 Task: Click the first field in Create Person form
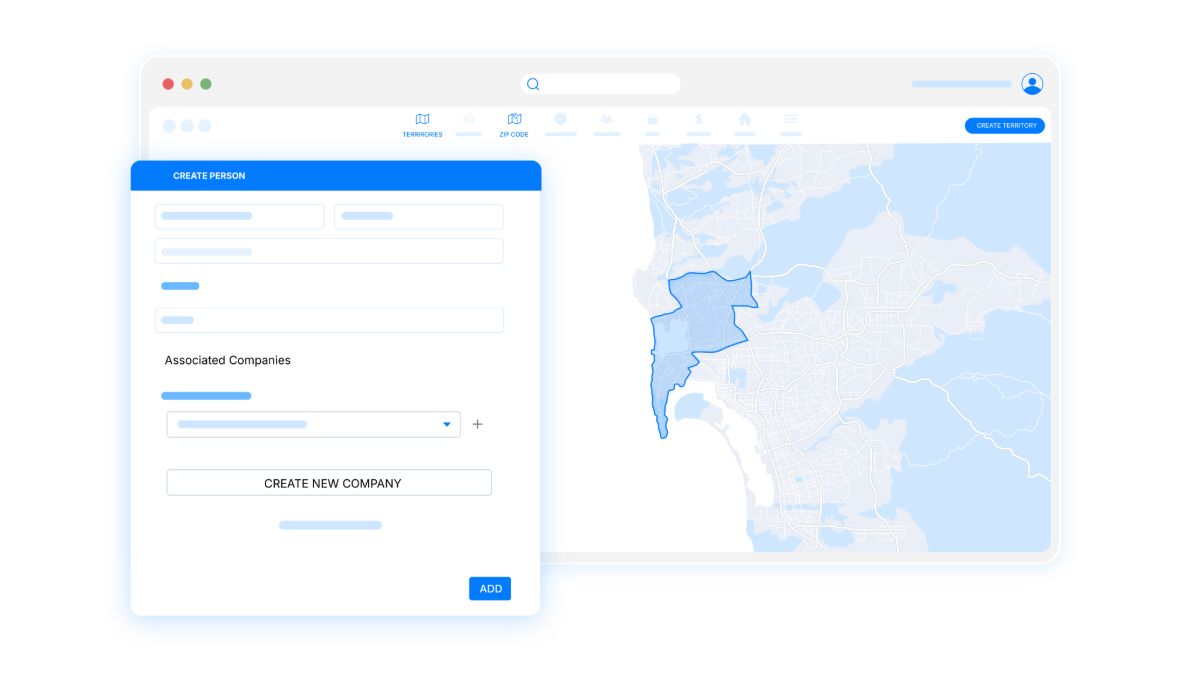coord(239,216)
